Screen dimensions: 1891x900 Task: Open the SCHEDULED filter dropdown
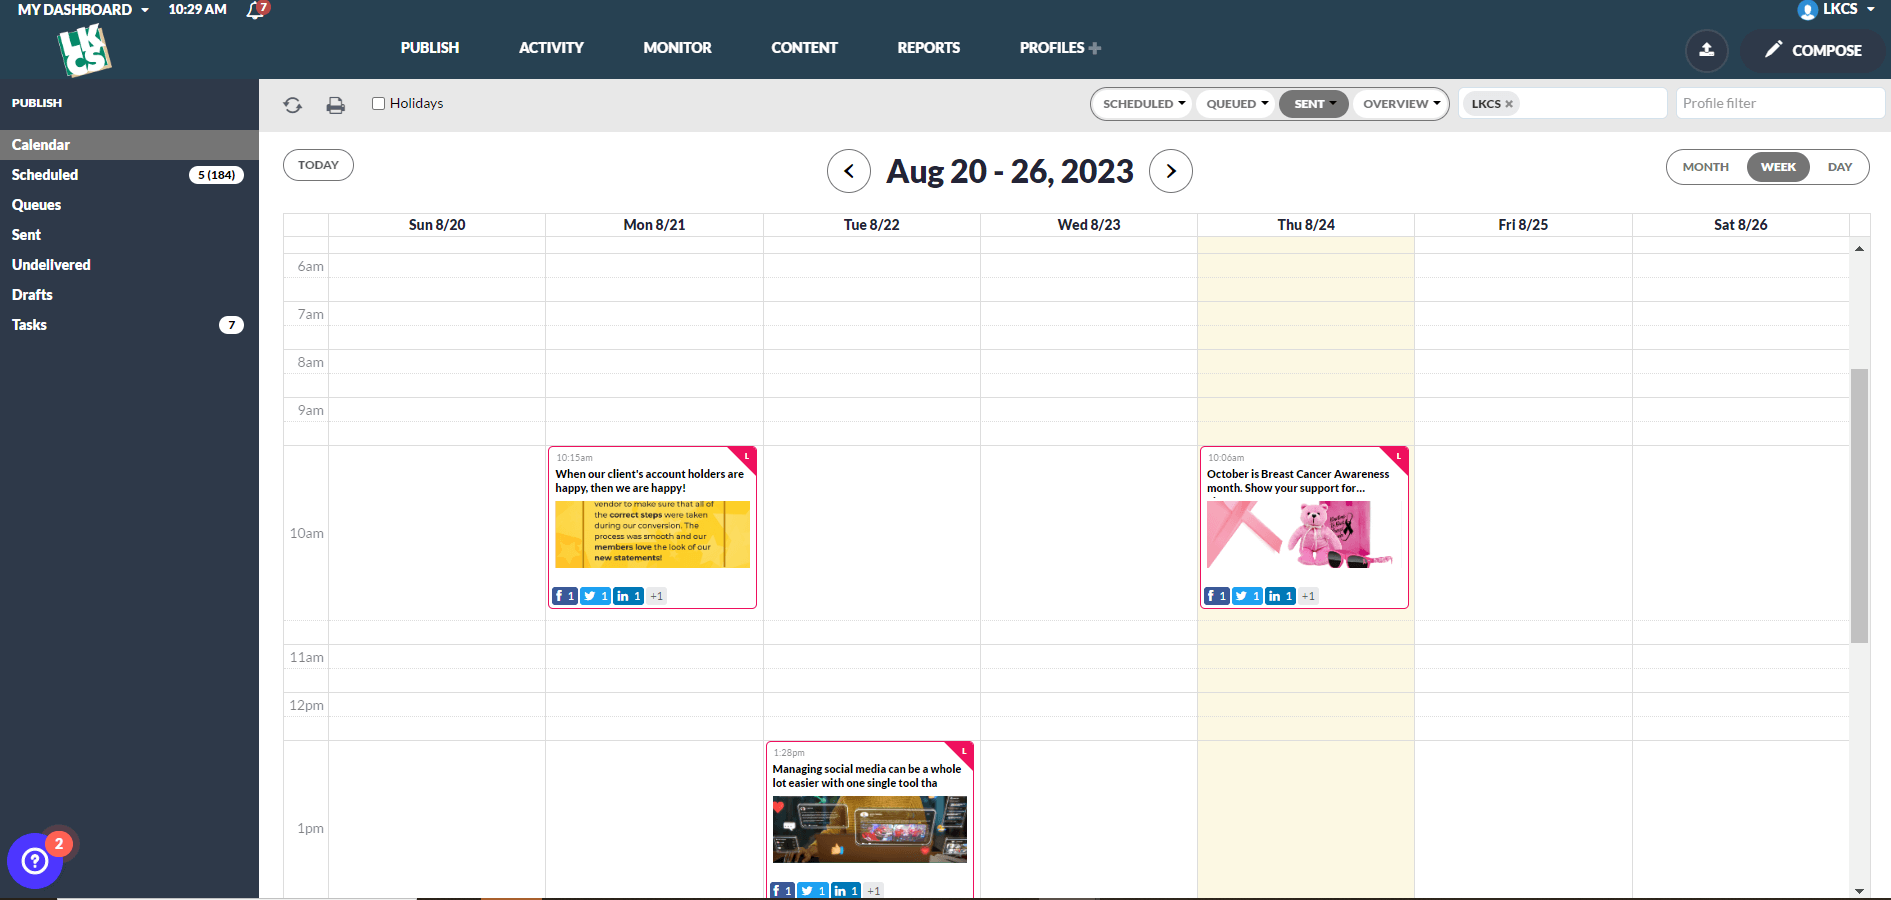1140,103
